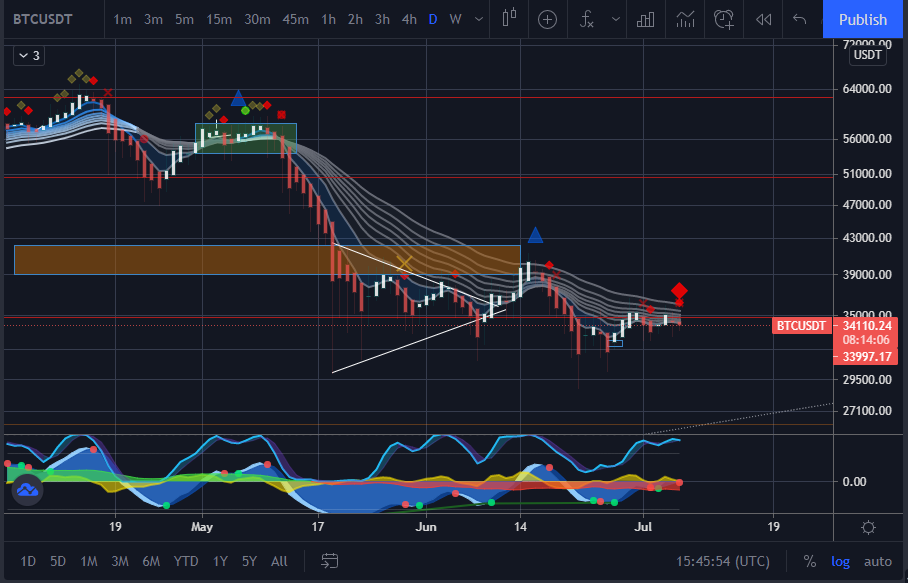The image size is (908, 583).
Task: Switch to the 4h interval
Action: point(409,19)
